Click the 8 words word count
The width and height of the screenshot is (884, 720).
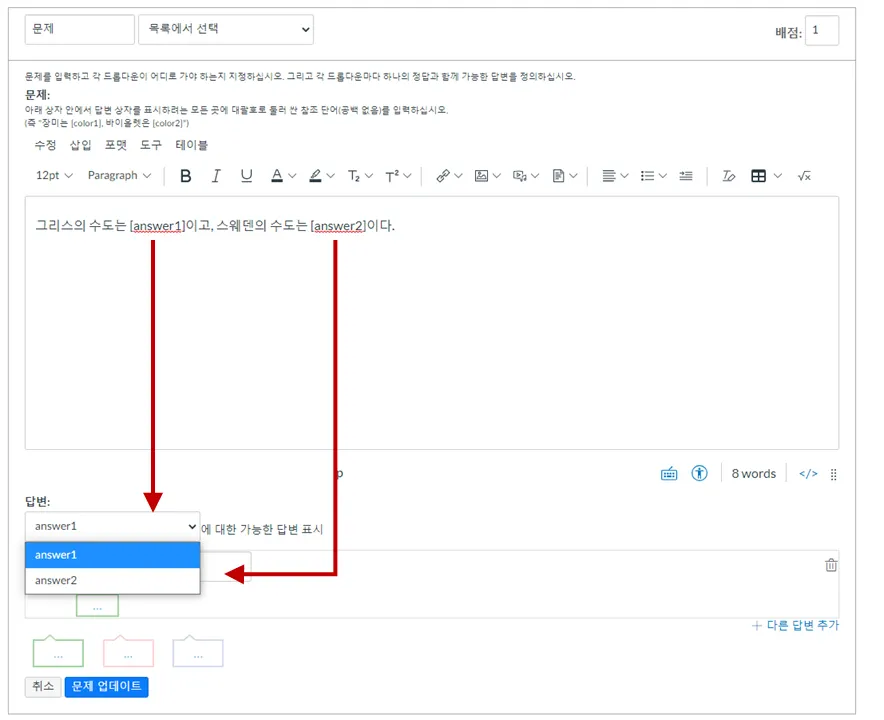(754, 474)
